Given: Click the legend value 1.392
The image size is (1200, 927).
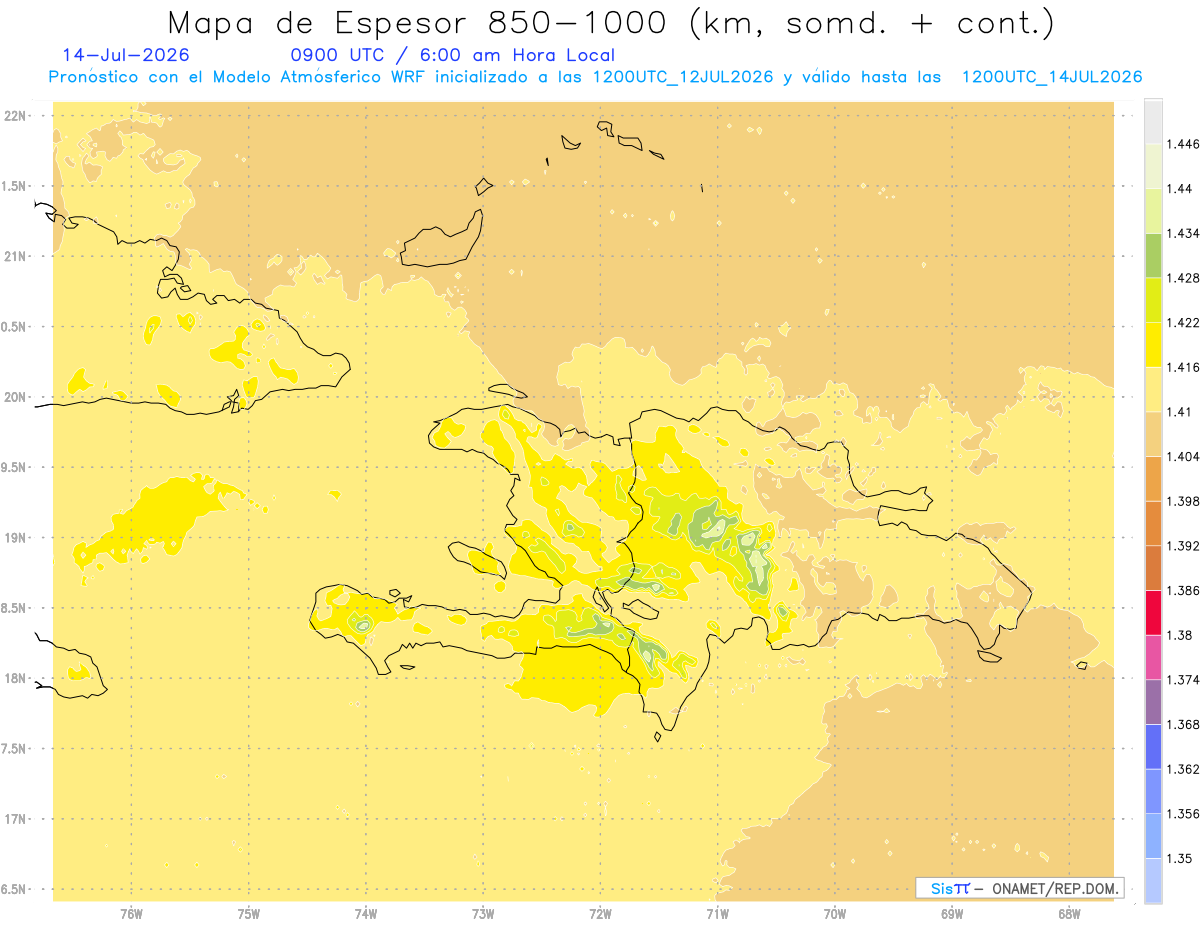Looking at the screenshot, I should (x=1185, y=546).
